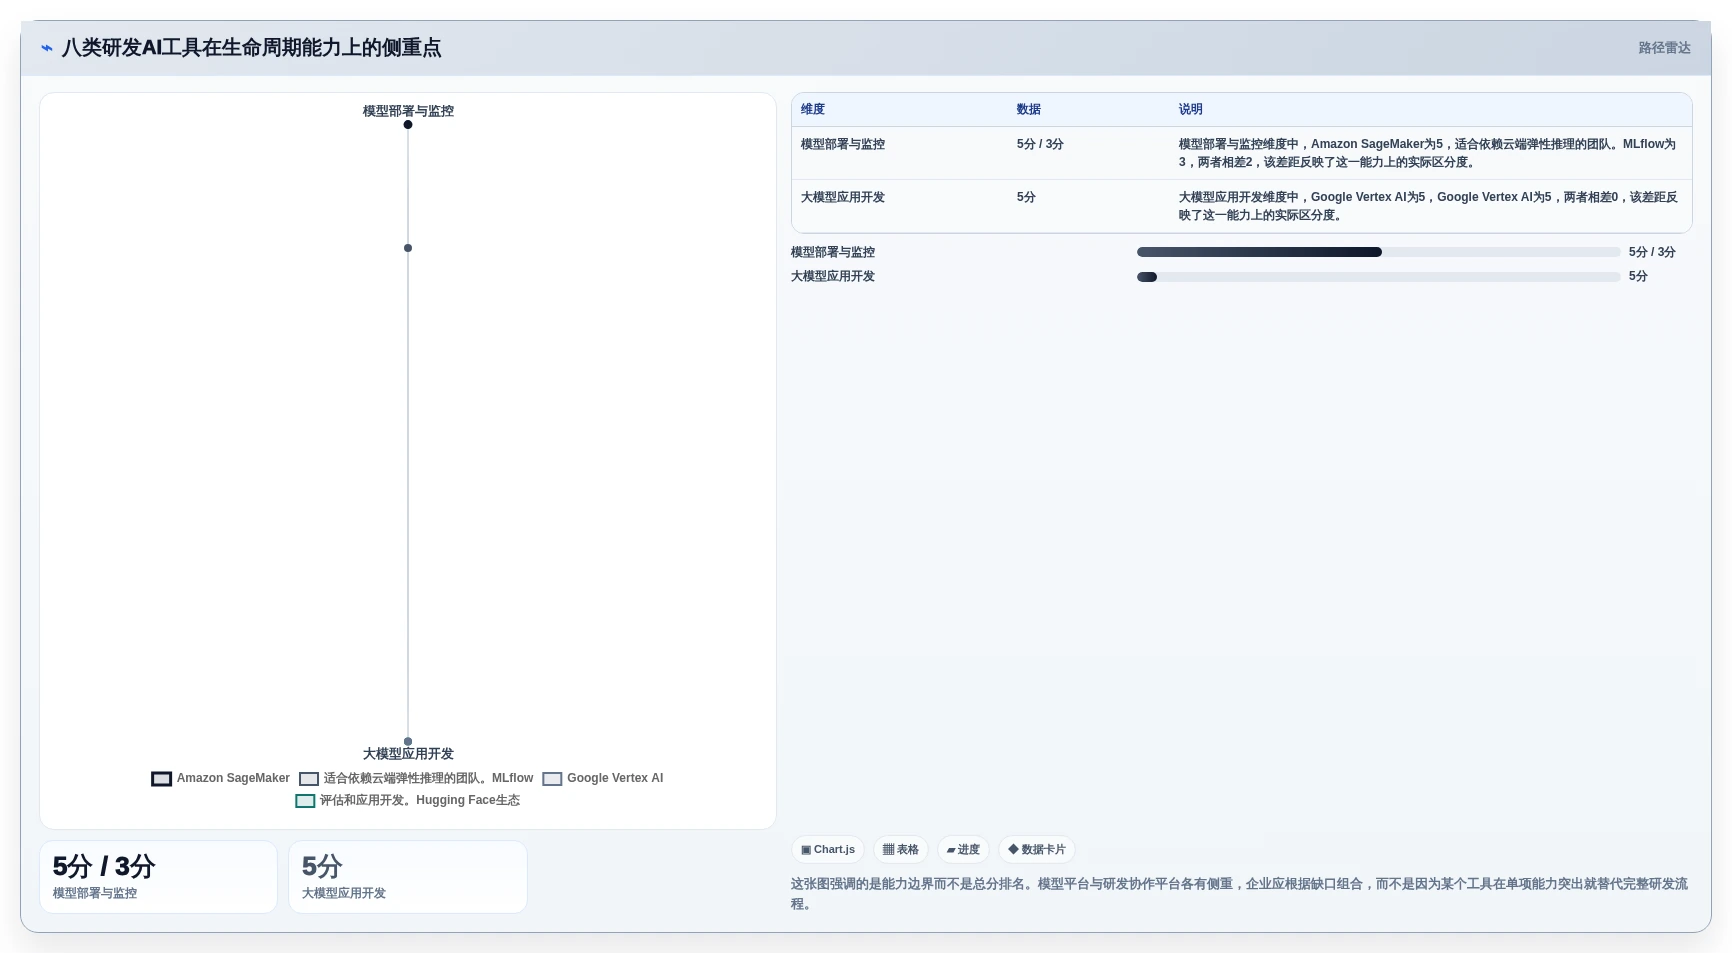Image resolution: width=1732 pixels, height=953 pixels.
Task: Click the 适合依赖云端弹性推理的团队。MLflow legend label
Action: 428,778
